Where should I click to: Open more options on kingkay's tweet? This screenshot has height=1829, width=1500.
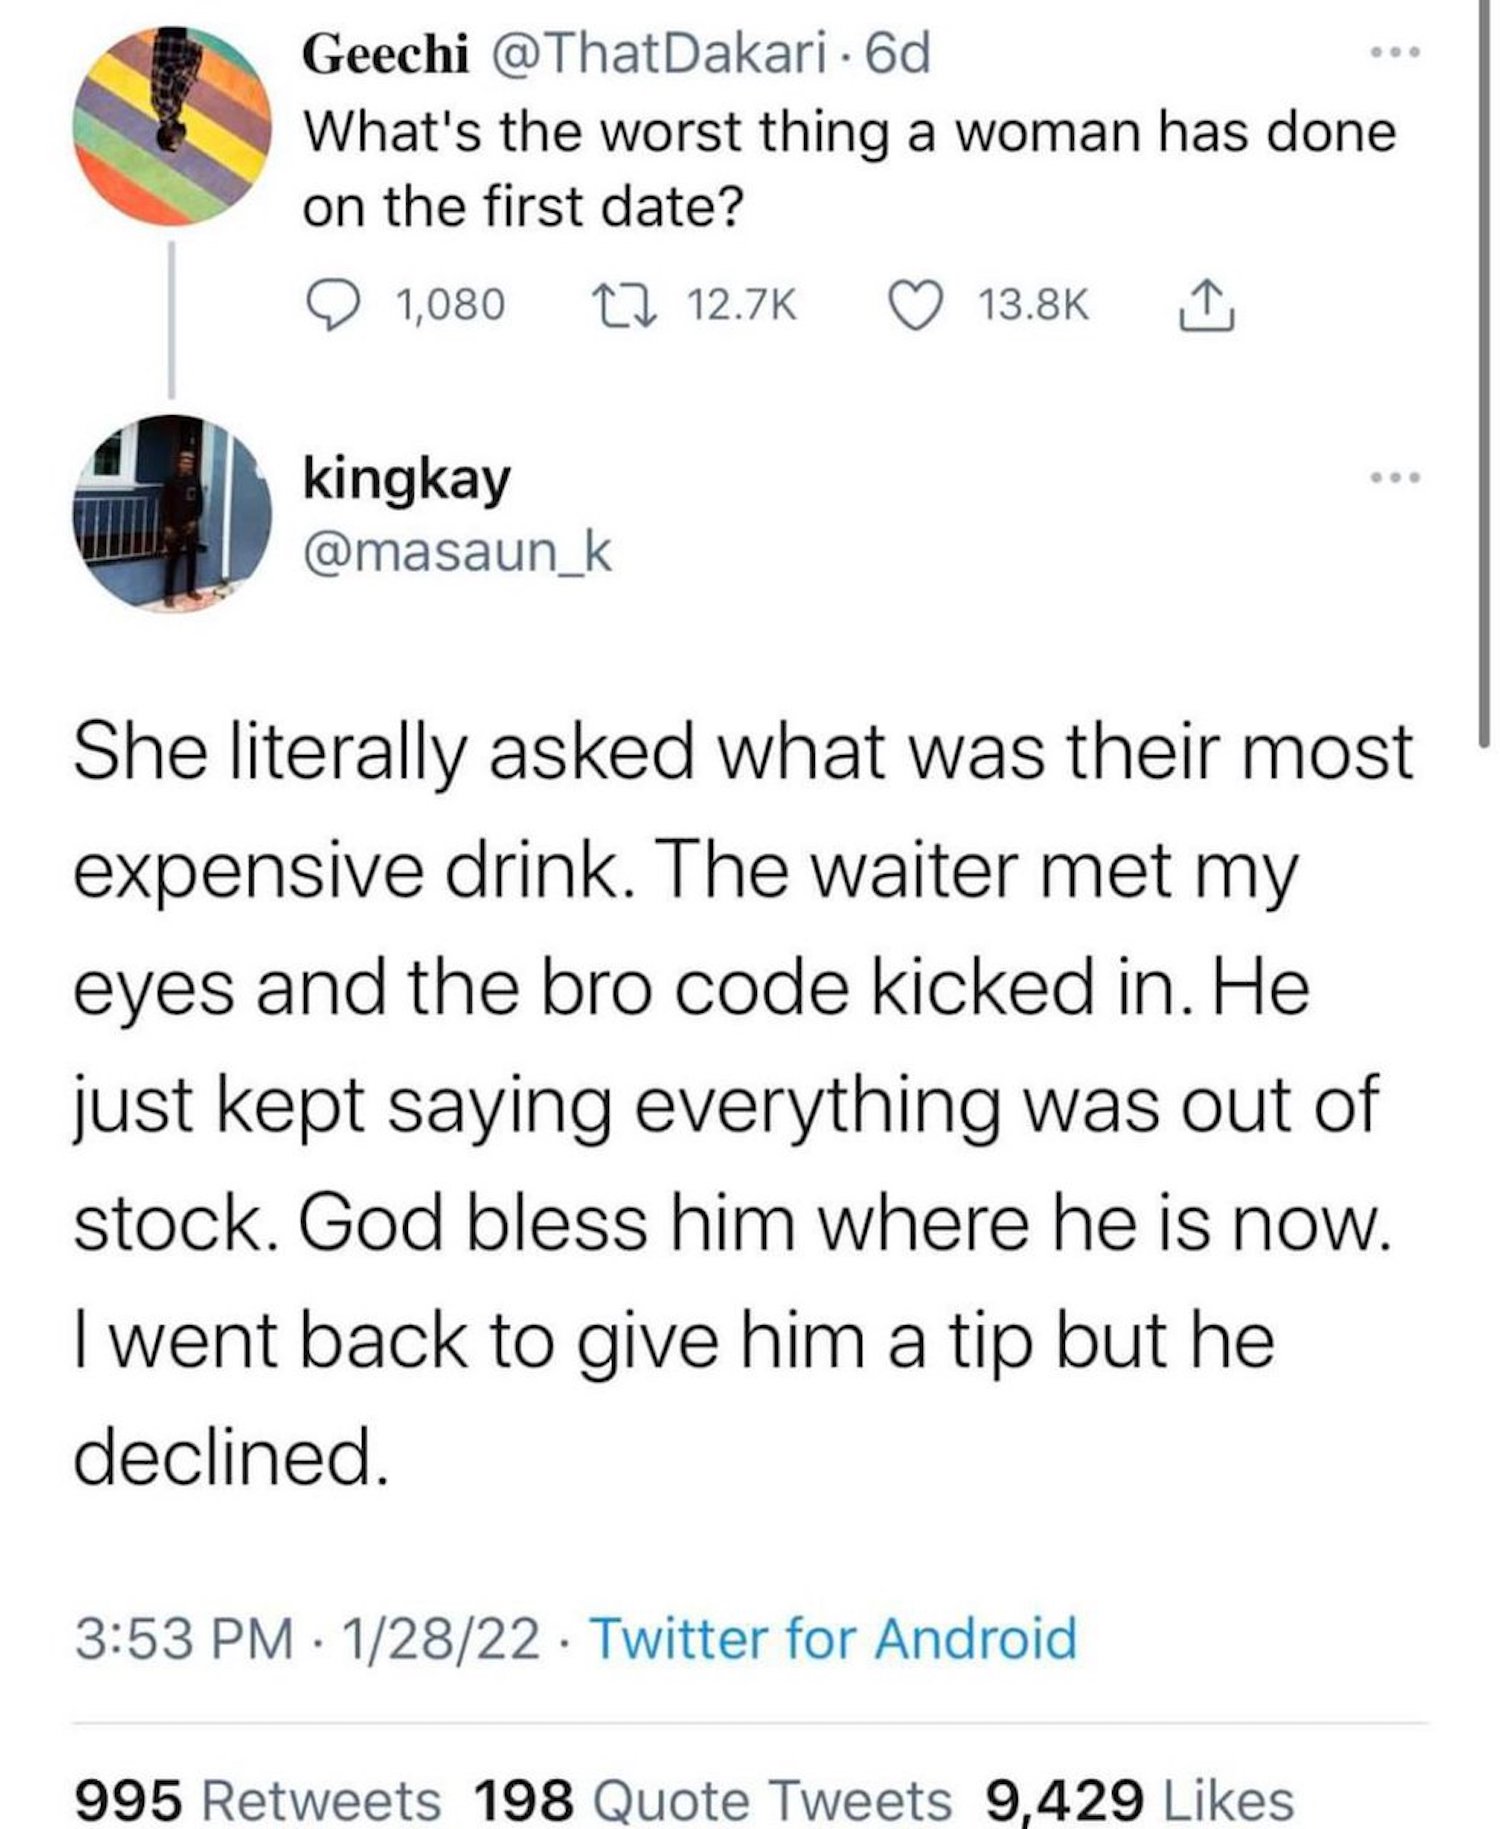click(x=1396, y=479)
